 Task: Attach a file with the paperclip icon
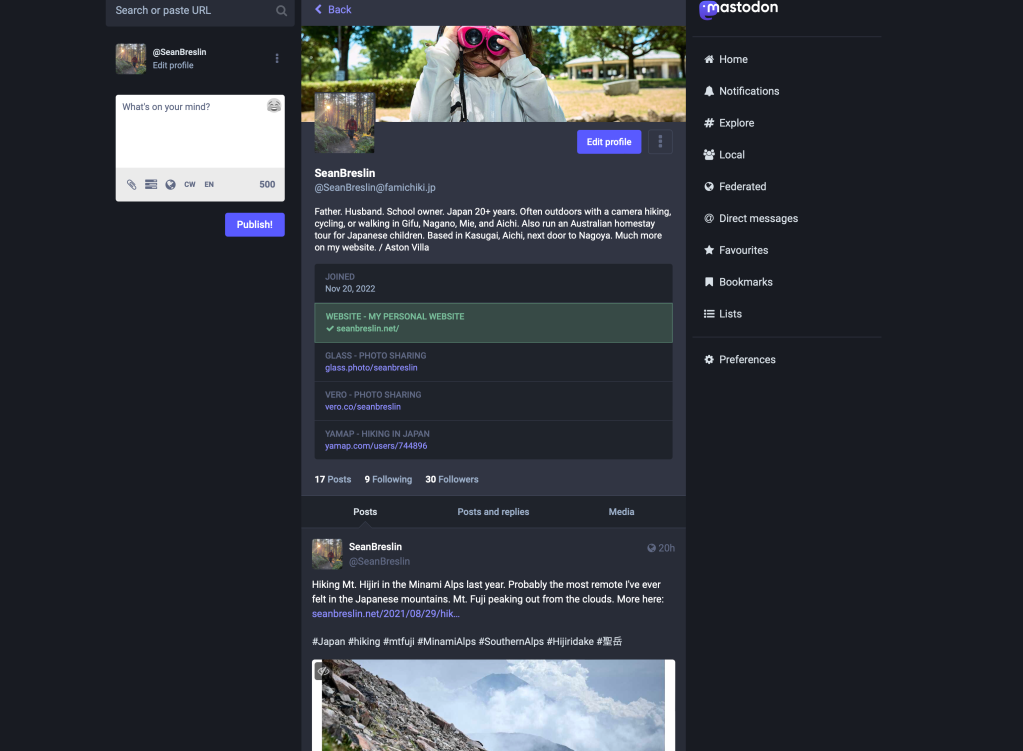point(131,184)
